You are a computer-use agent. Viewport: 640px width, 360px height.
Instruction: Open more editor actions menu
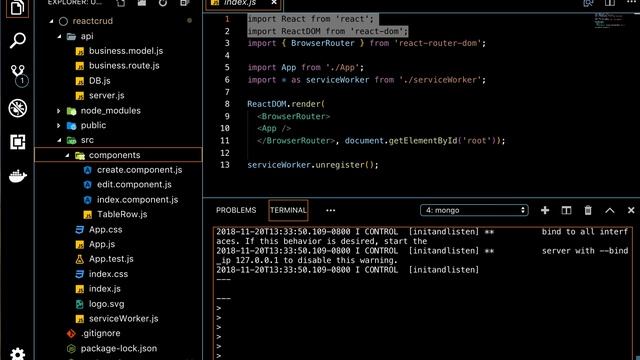coord(631,2)
